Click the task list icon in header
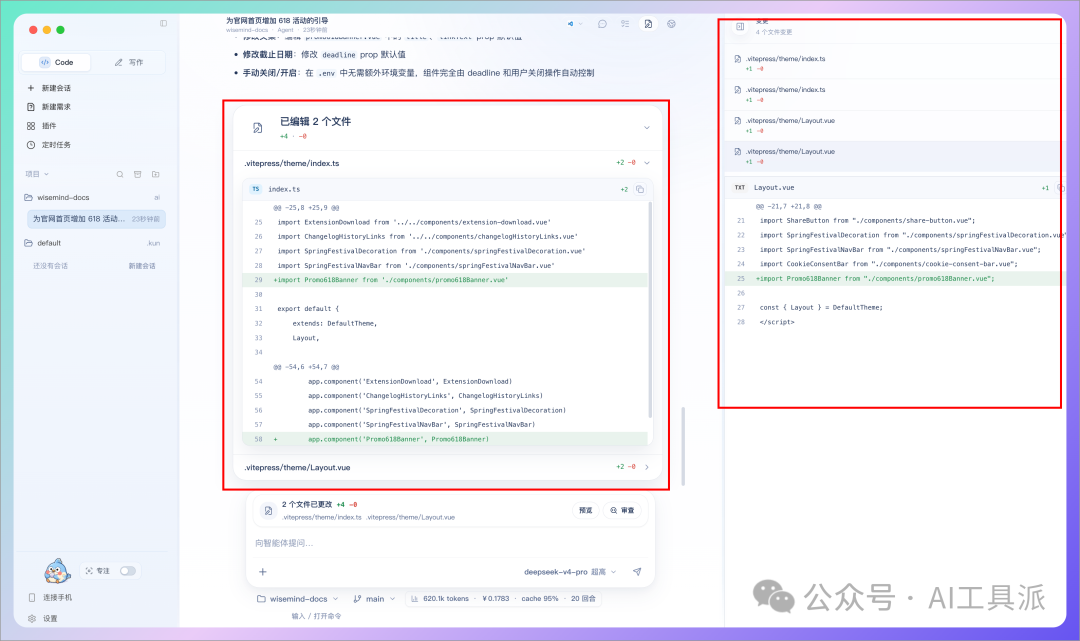The image size is (1080, 641). pos(625,23)
